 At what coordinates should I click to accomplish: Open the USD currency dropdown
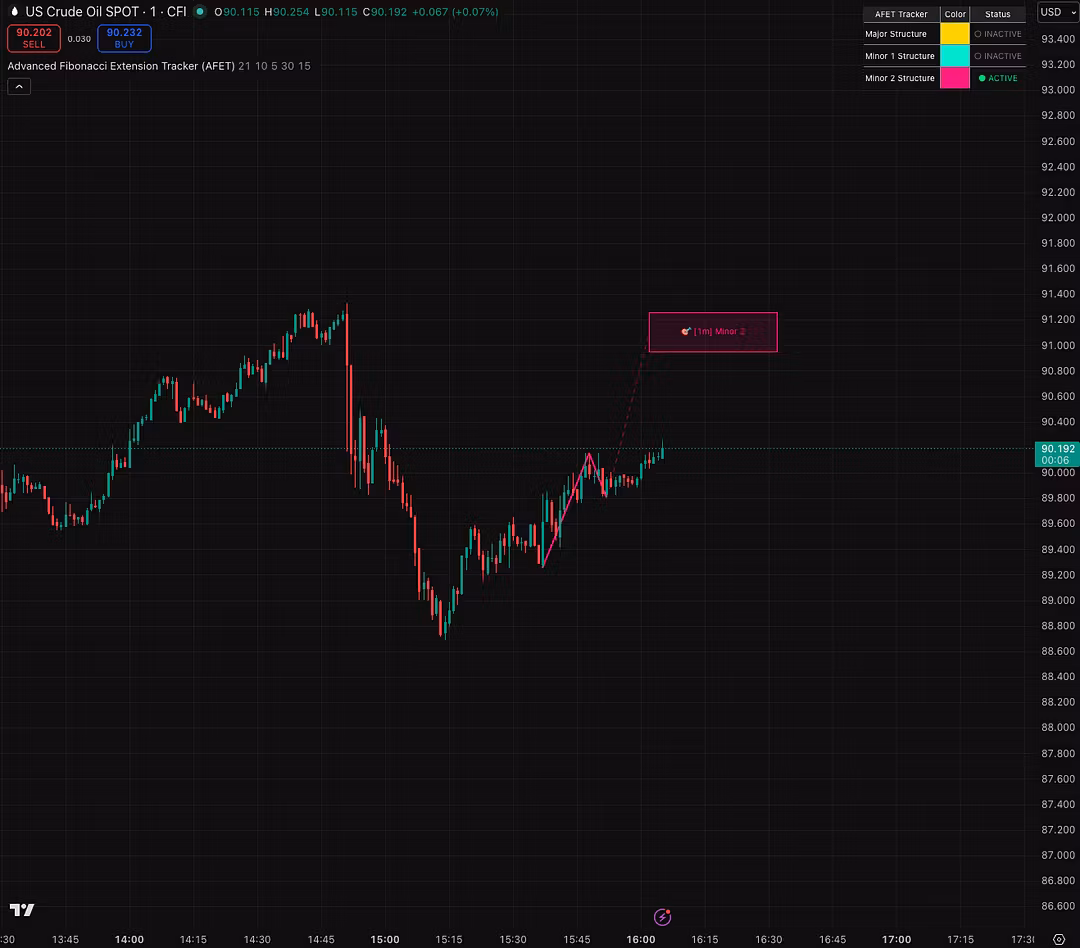(1057, 12)
